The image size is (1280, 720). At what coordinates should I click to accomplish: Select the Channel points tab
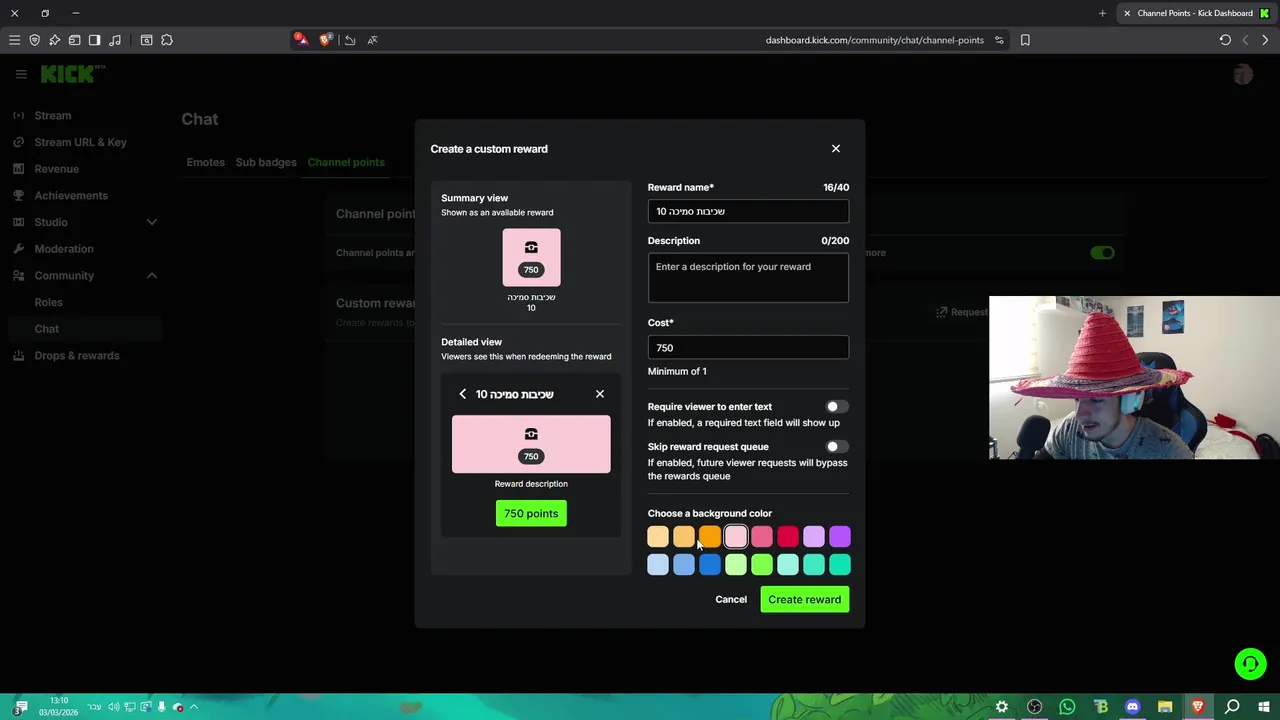coord(346,162)
